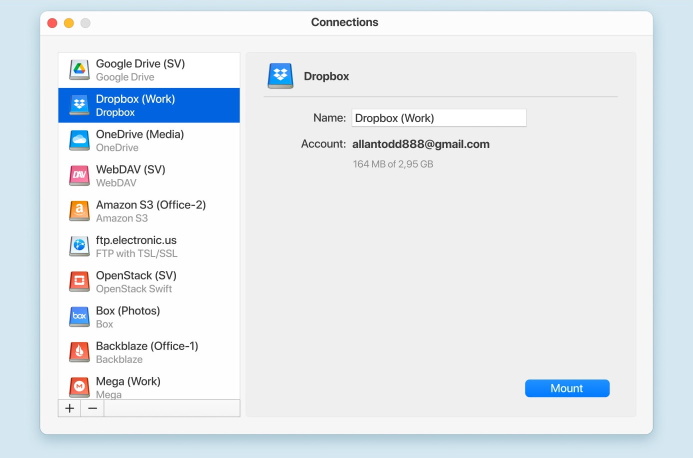Click the WebDAV (SV) pink DAV icon
The image size is (693, 458).
pyautogui.click(x=80, y=176)
